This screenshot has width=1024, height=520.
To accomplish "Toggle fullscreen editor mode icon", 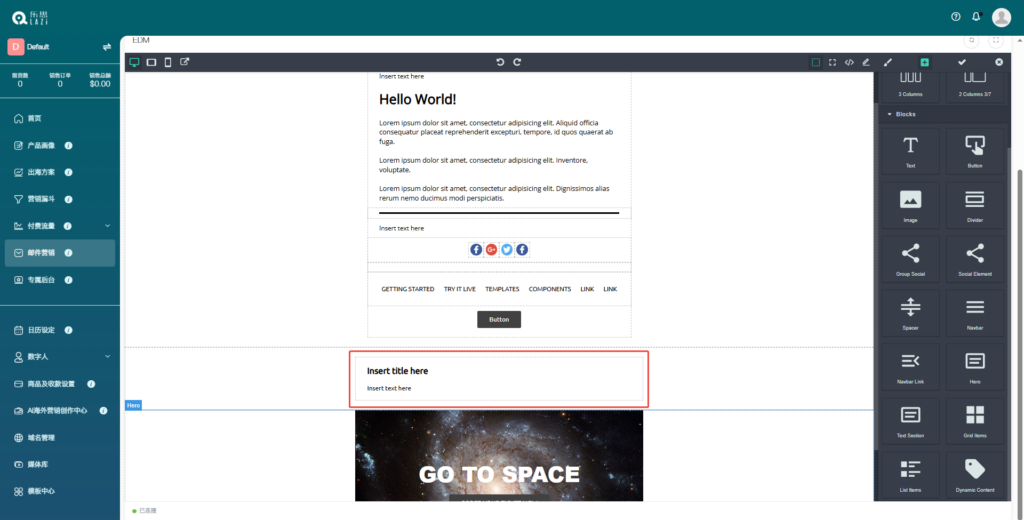I will click(x=832, y=62).
